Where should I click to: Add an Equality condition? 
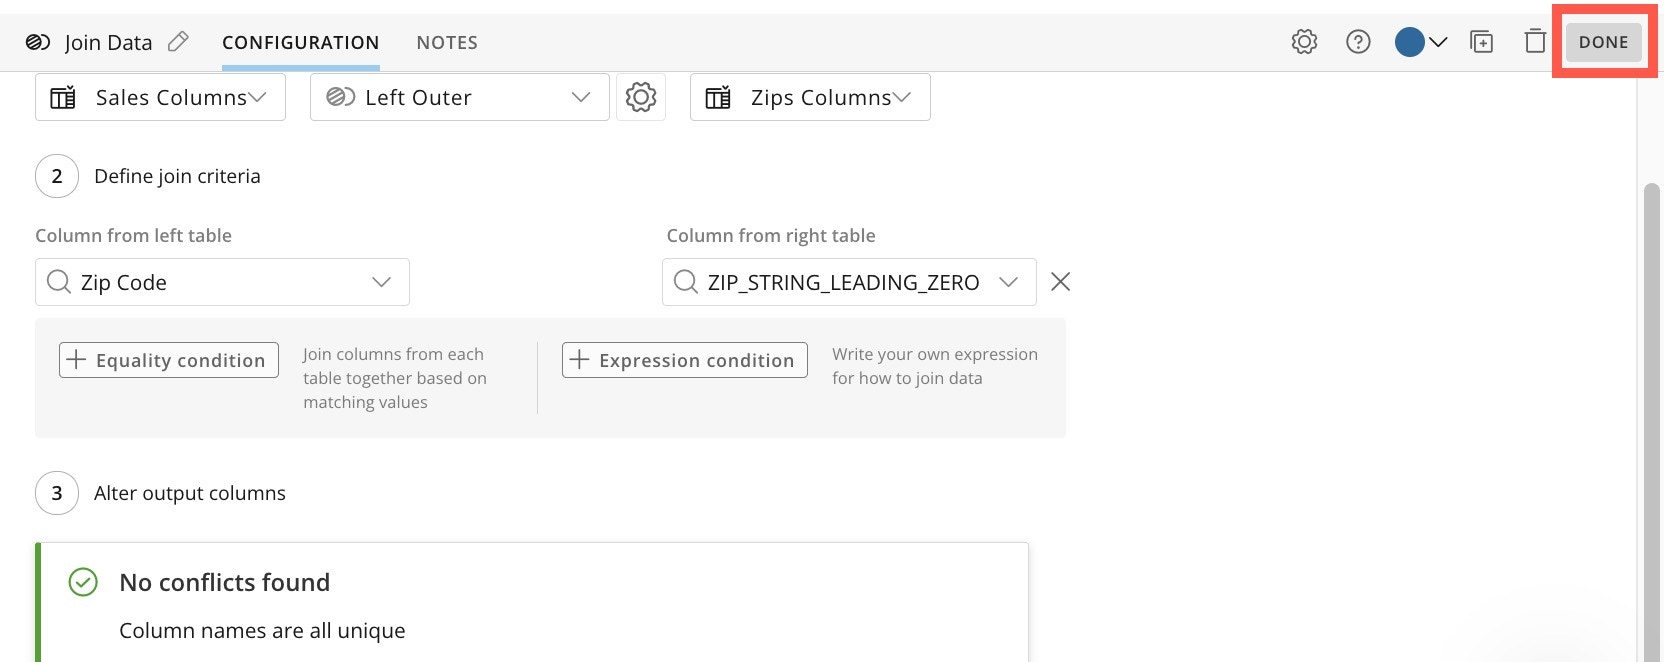tap(169, 360)
